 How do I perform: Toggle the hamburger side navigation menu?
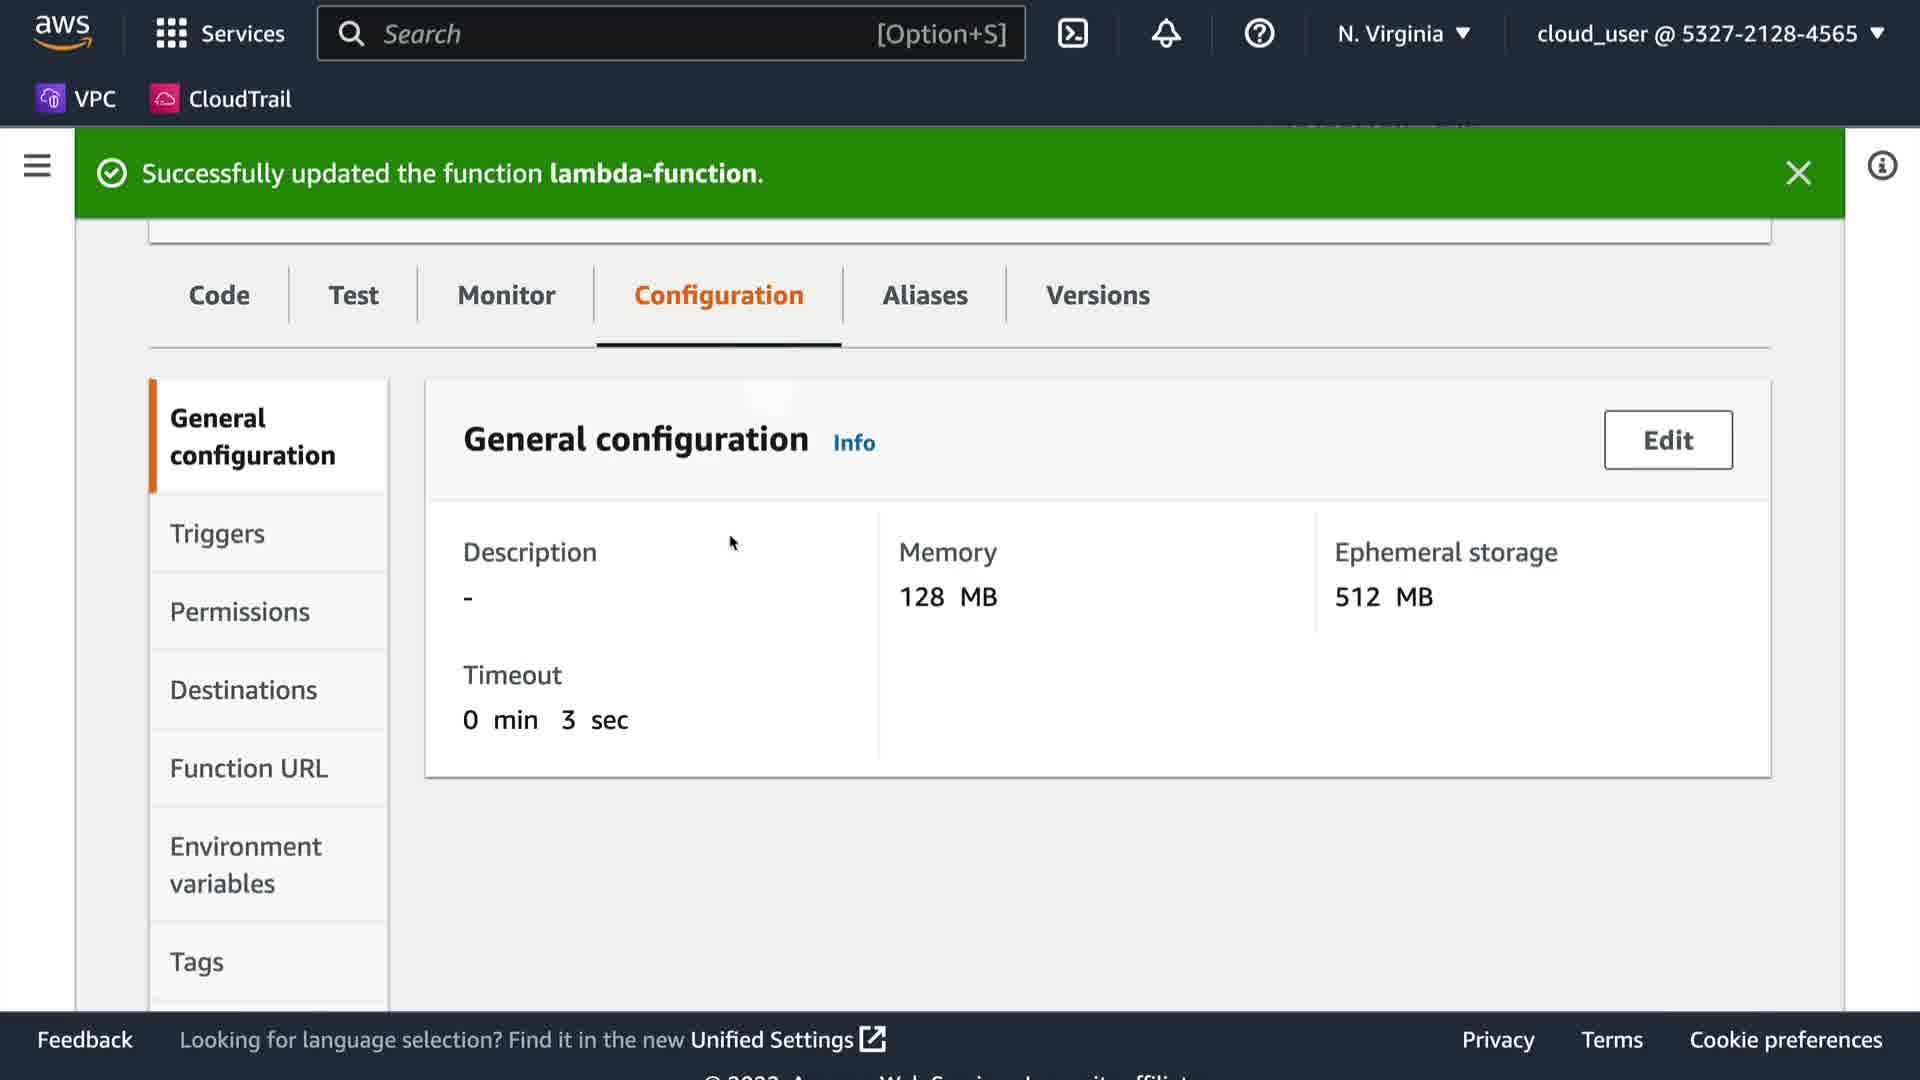37,166
